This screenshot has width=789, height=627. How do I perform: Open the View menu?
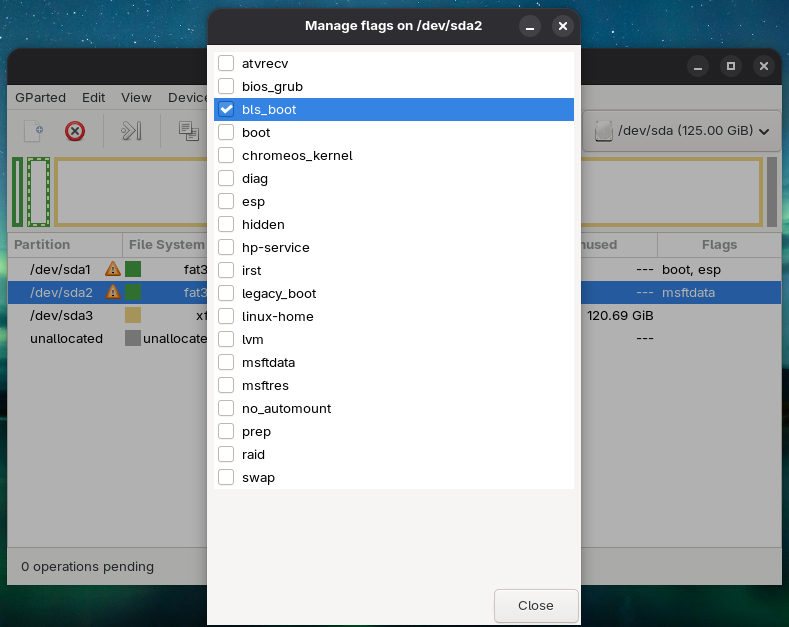[136, 98]
